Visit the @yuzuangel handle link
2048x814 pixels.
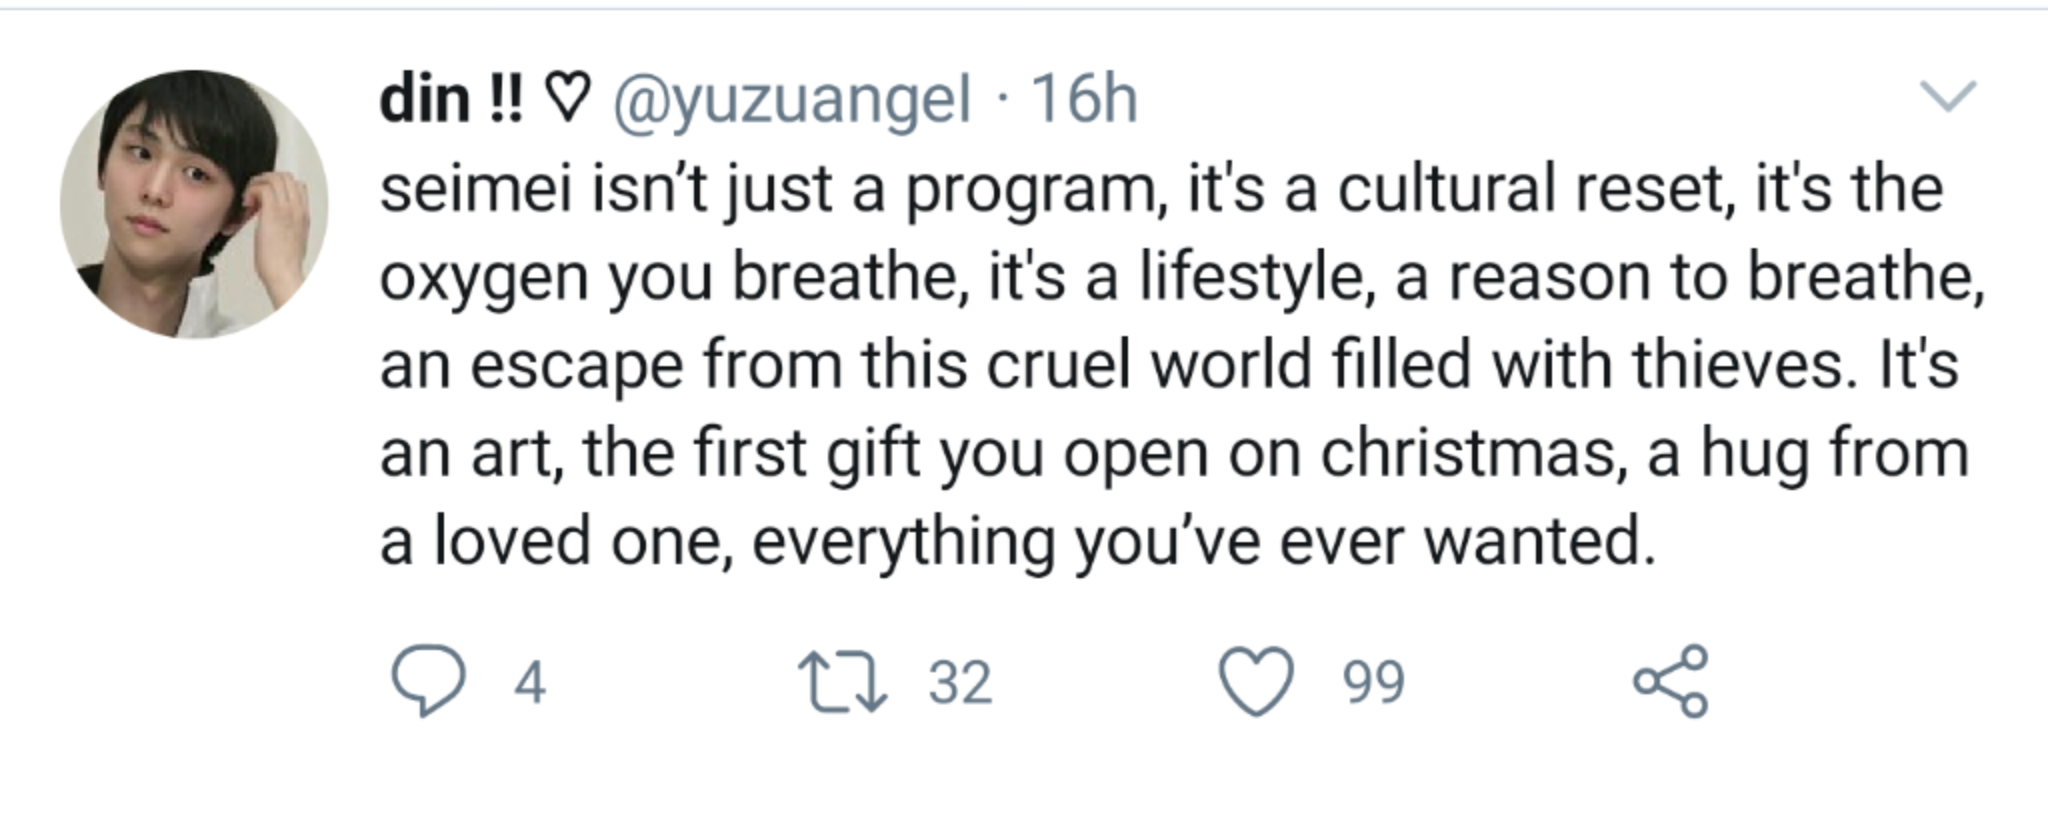click(x=791, y=100)
